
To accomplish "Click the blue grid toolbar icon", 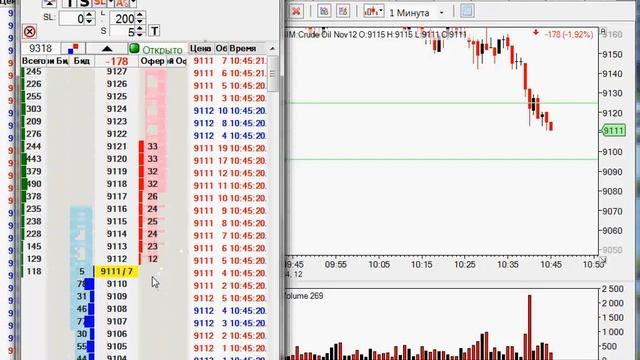I will (x=467, y=11).
